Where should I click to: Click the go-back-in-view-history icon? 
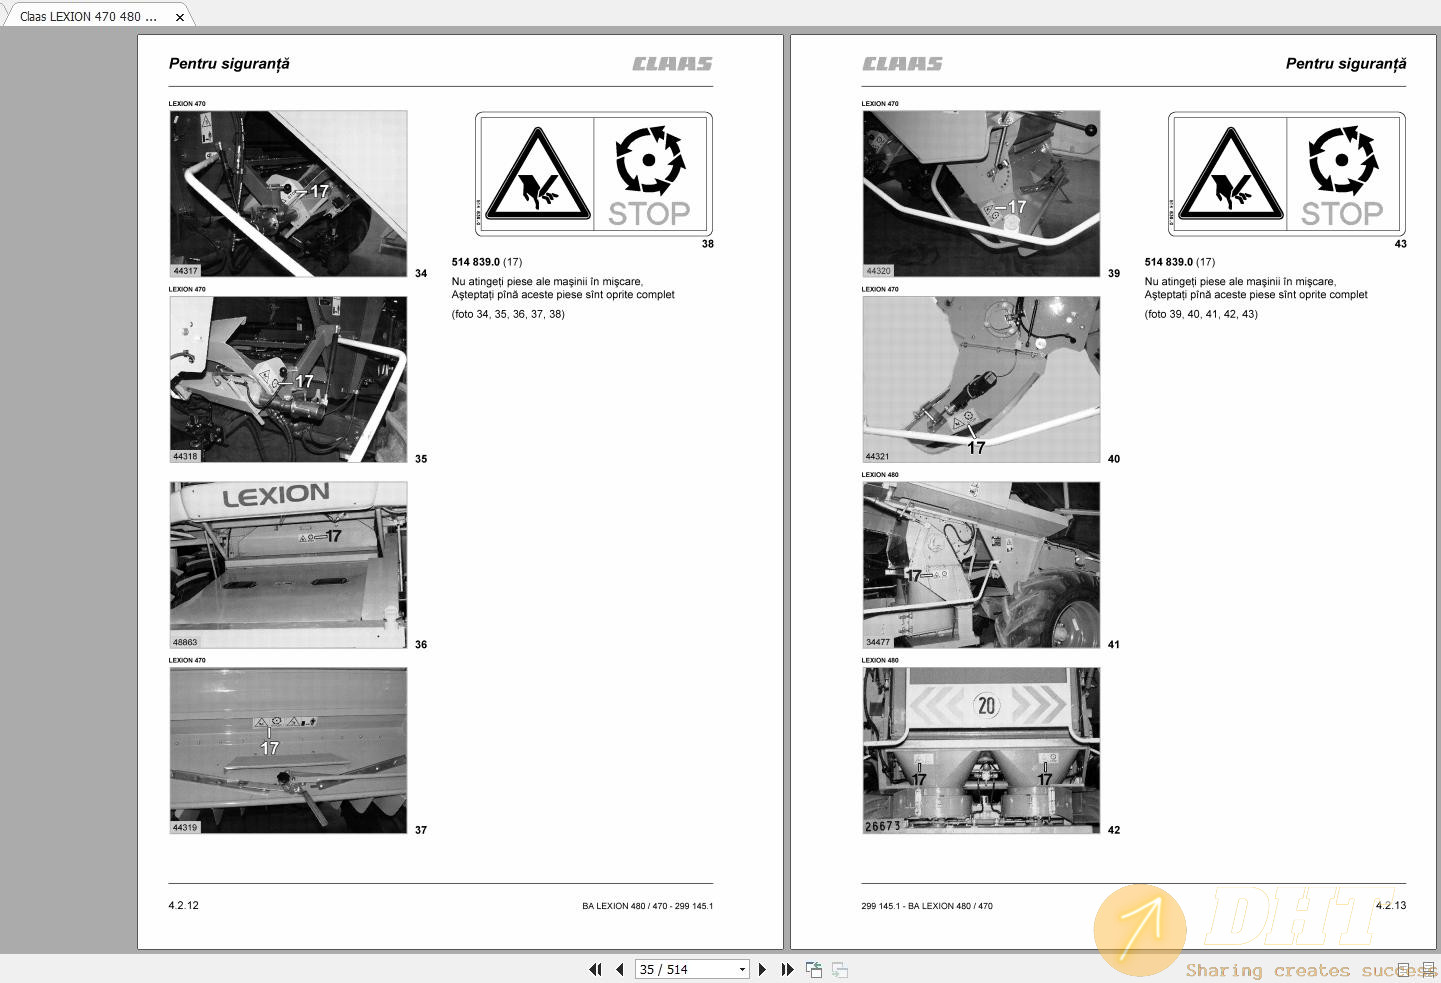tap(814, 969)
